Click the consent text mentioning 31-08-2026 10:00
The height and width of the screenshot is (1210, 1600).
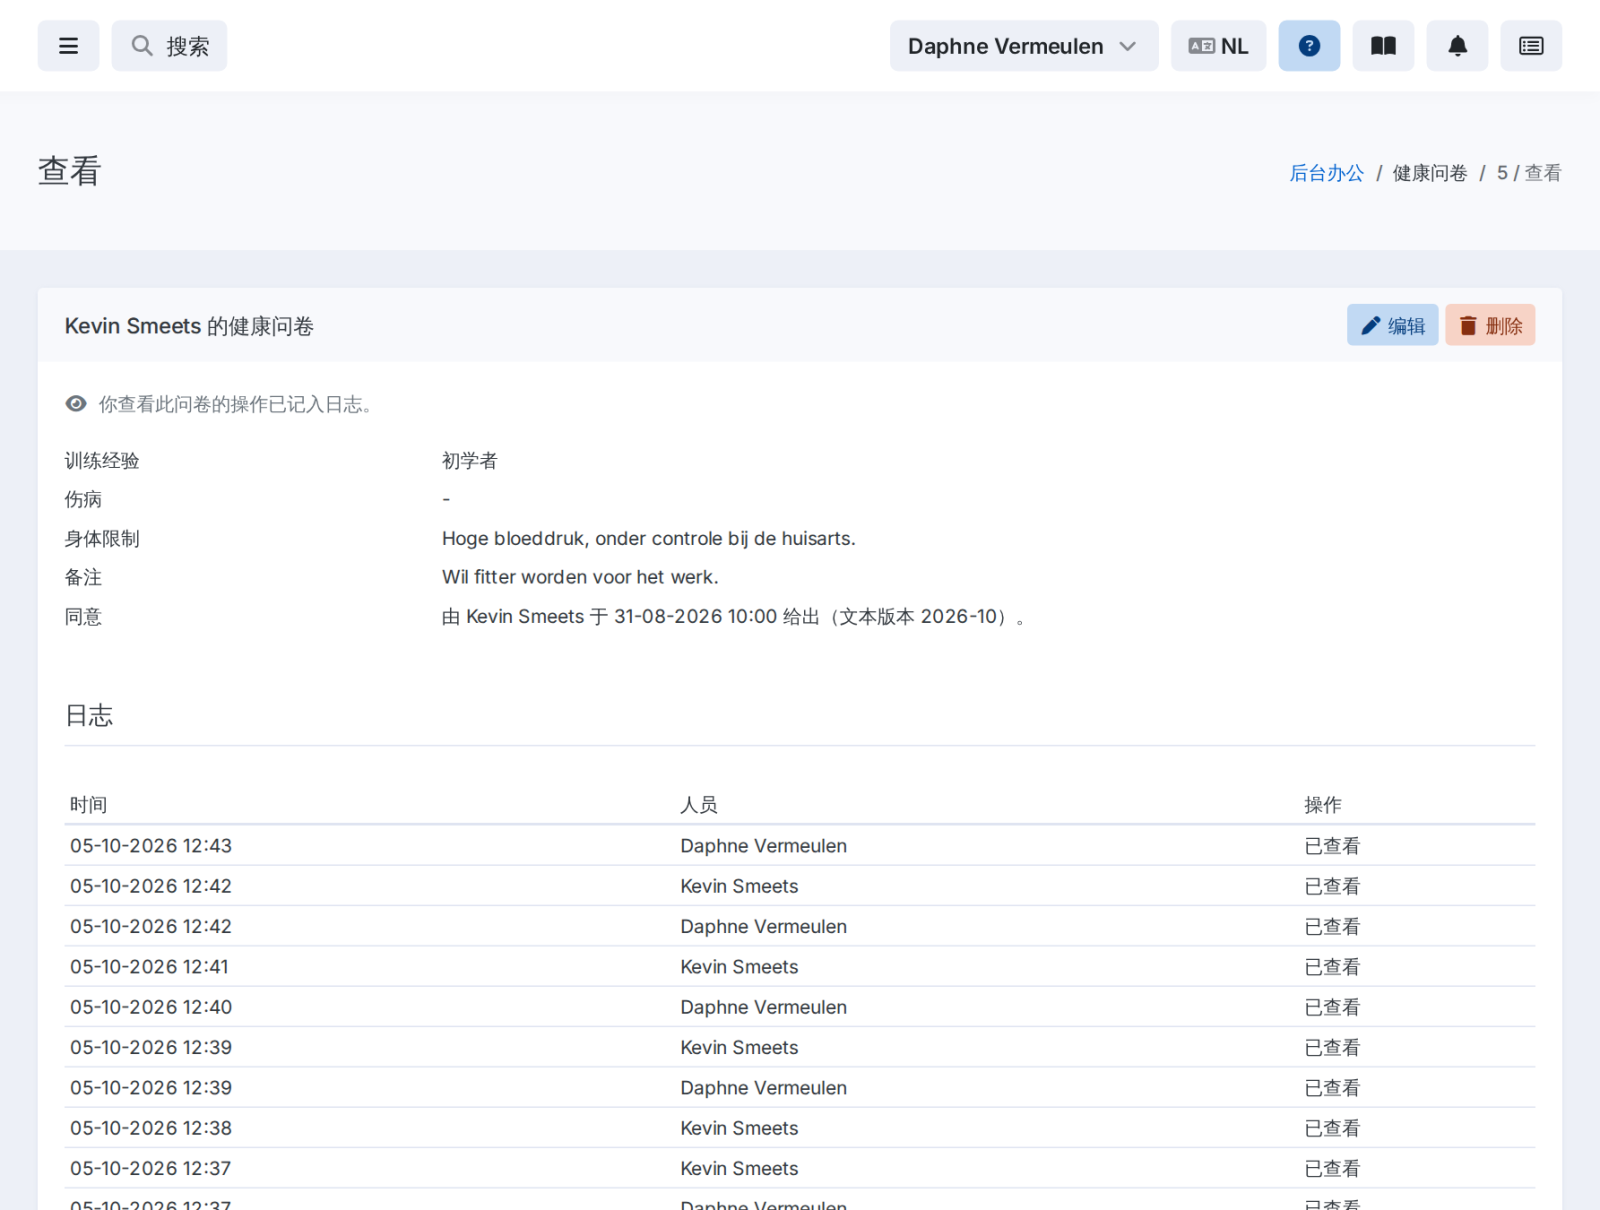[735, 617]
